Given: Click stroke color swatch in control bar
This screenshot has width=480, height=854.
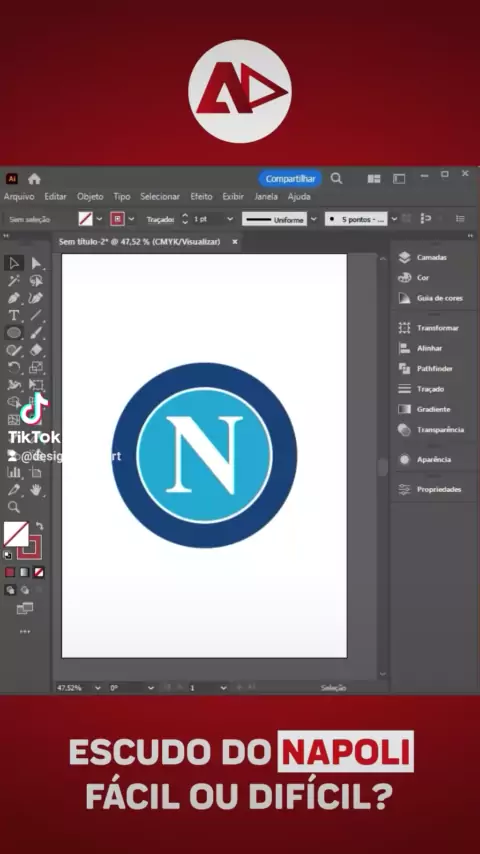Looking at the screenshot, I should click(117, 219).
